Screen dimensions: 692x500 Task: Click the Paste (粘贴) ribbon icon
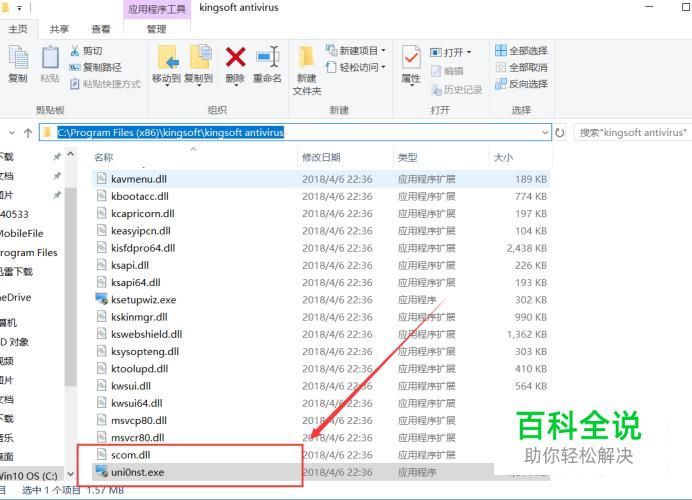(x=50, y=64)
